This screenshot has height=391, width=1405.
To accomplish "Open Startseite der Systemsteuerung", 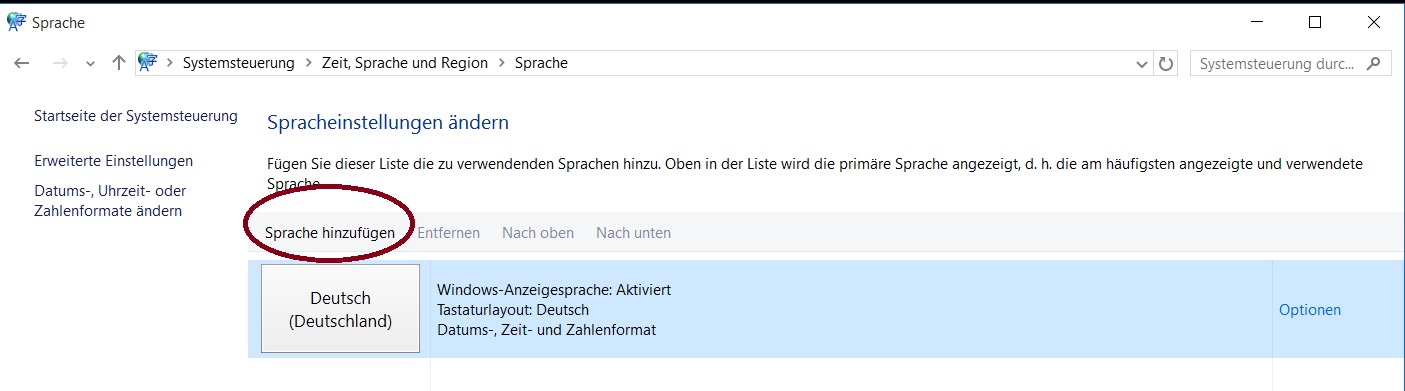I will tap(136, 116).
